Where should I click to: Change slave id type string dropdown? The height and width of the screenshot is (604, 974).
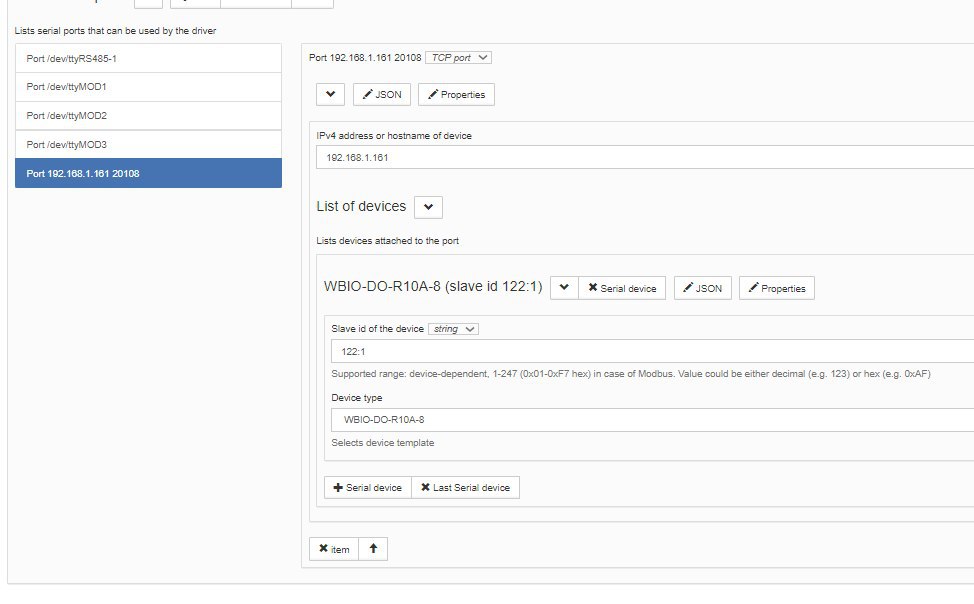coord(453,329)
